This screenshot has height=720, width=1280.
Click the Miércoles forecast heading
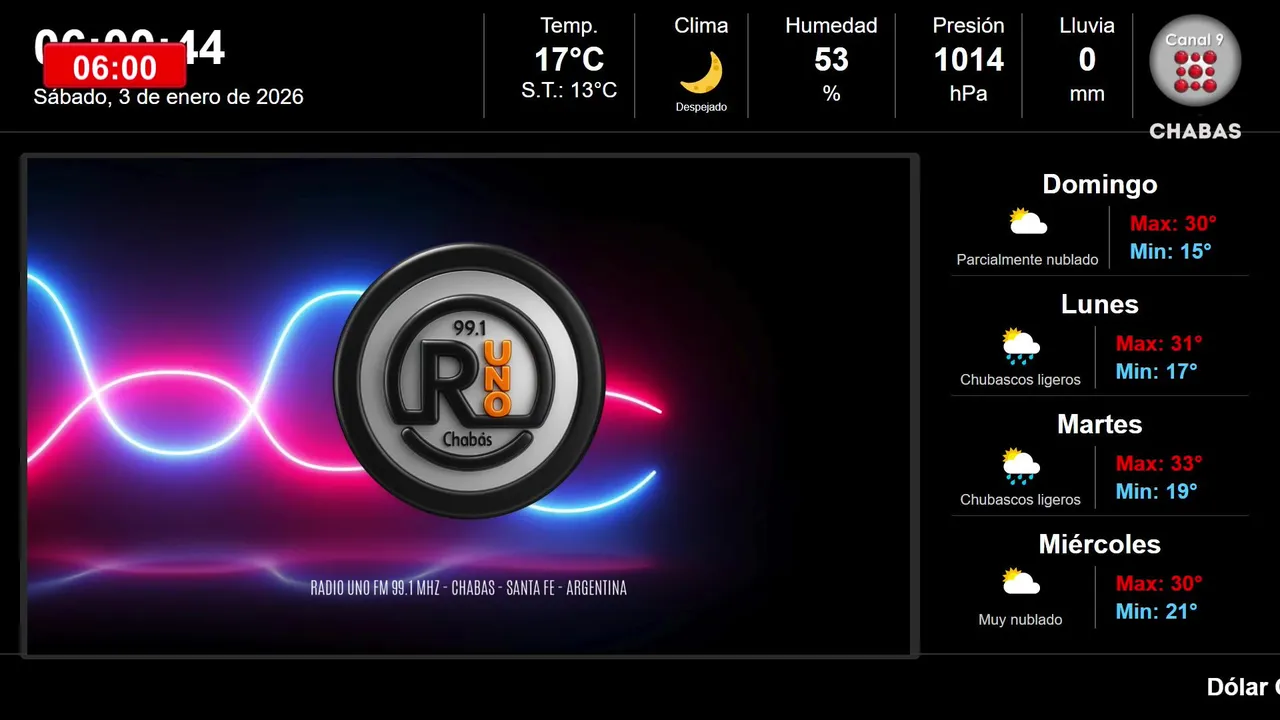click(x=1100, y=544)
